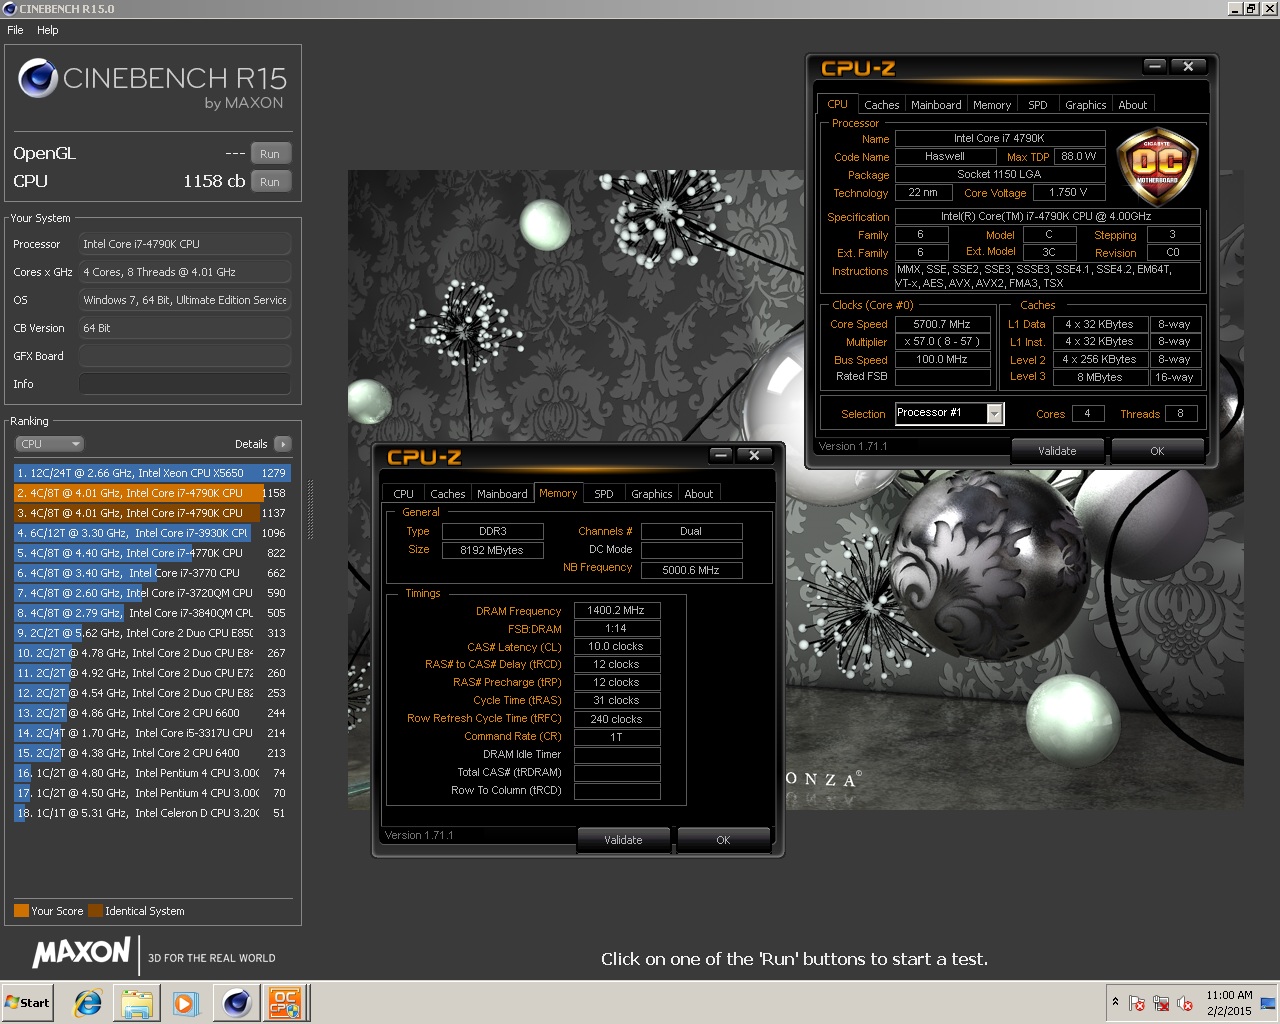1280x1024 pixels.
Task: Click Validate in CPU-Z Memory window
Action: pos(623,840)
